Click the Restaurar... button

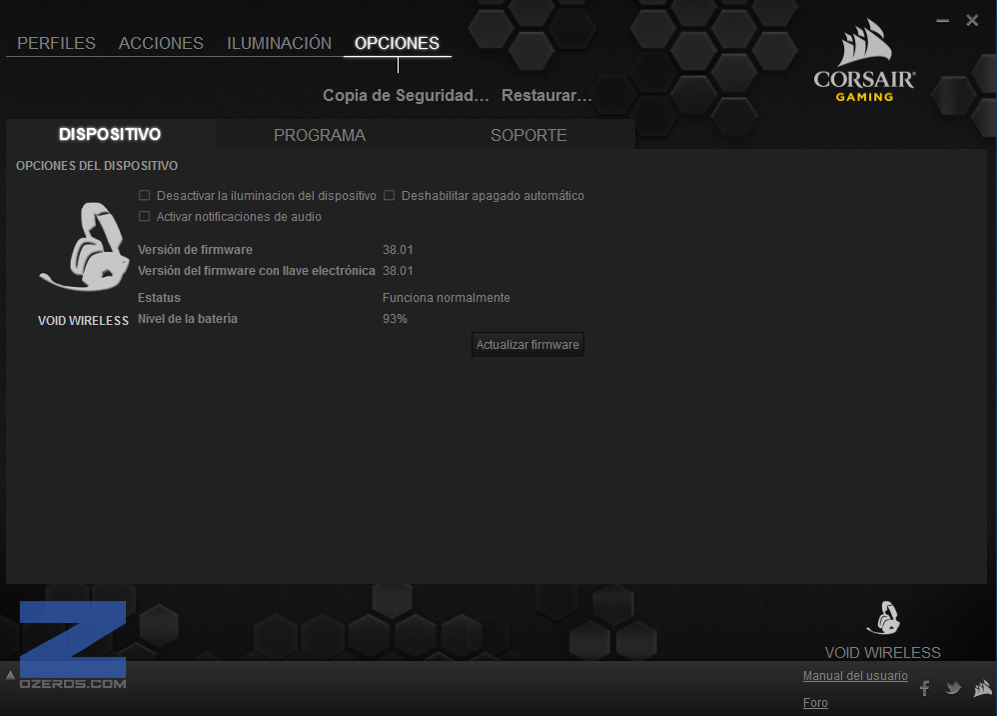tap(547, 95)
